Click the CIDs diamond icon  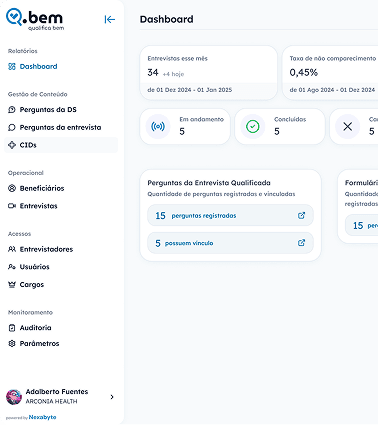click(x=12, y=145)
